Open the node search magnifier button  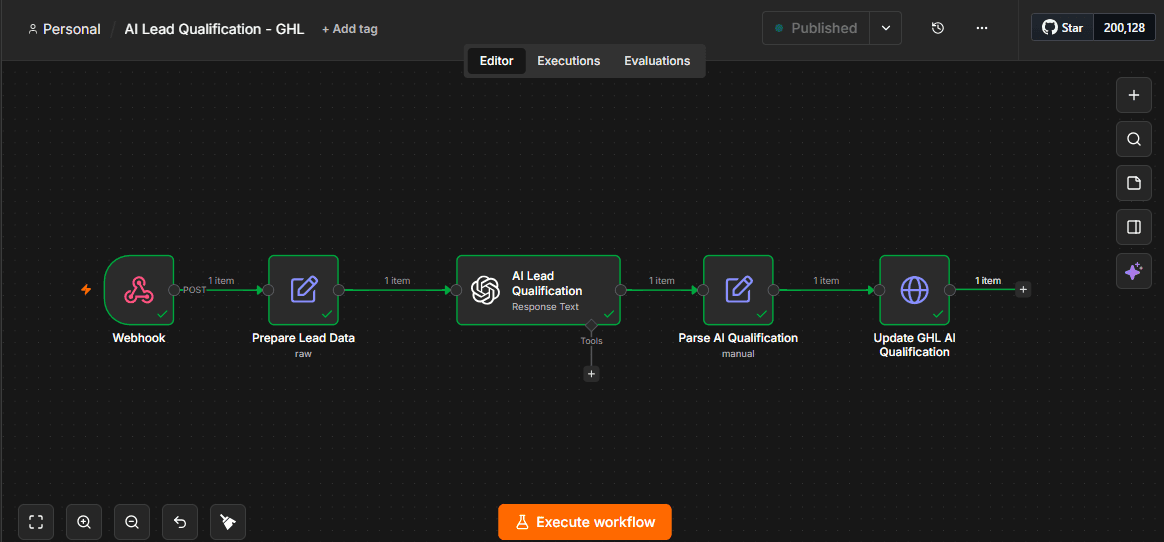[1134, 139]
